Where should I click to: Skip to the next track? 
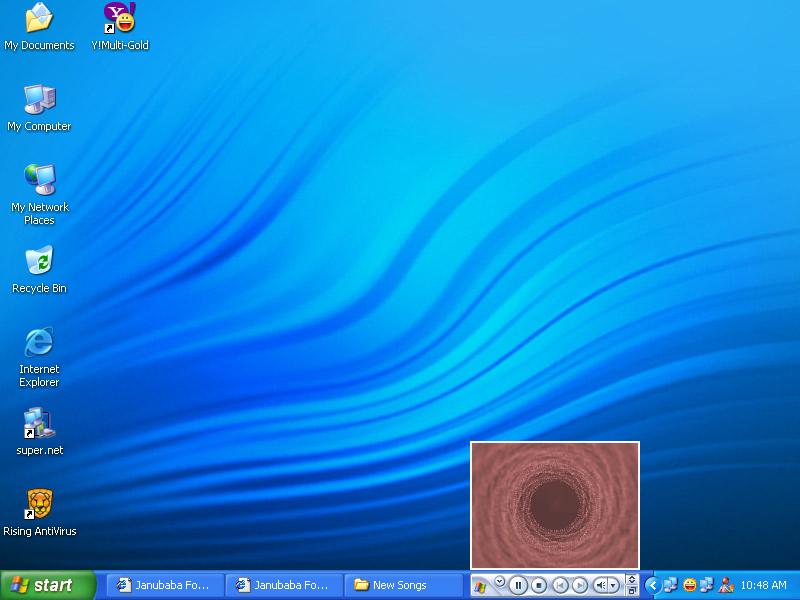pos(580,585)
